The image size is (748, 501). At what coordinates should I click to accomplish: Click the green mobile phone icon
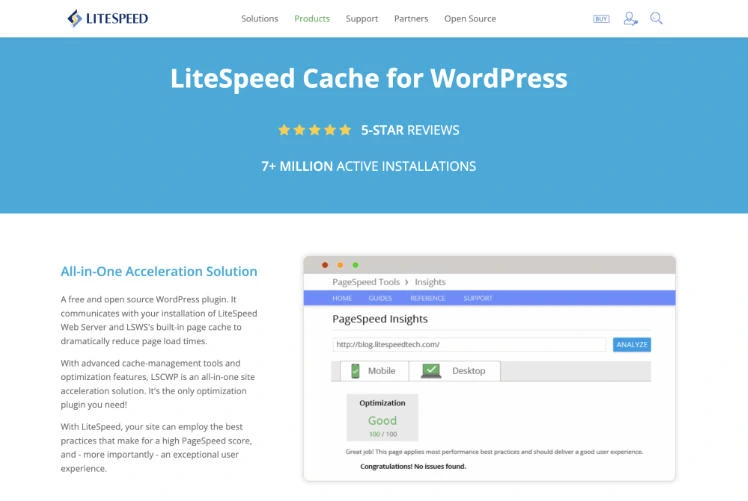355,371
